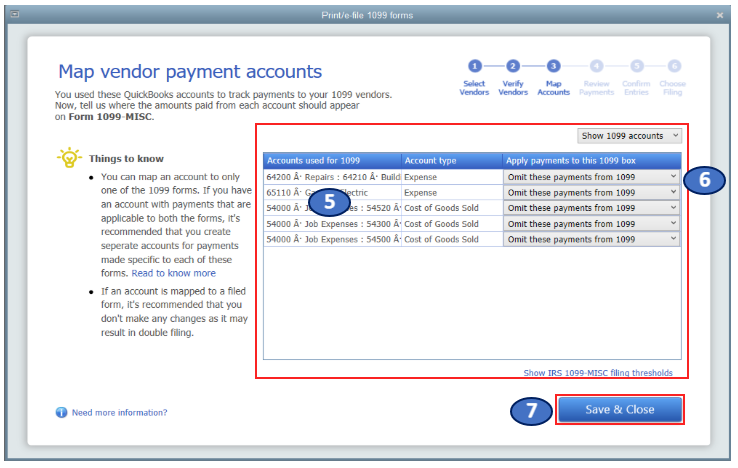The width and height of the screenshot is (738, 468).
Task: Select Cost of Goods Sold cell for 54500 row
Action: click(452, 239)
